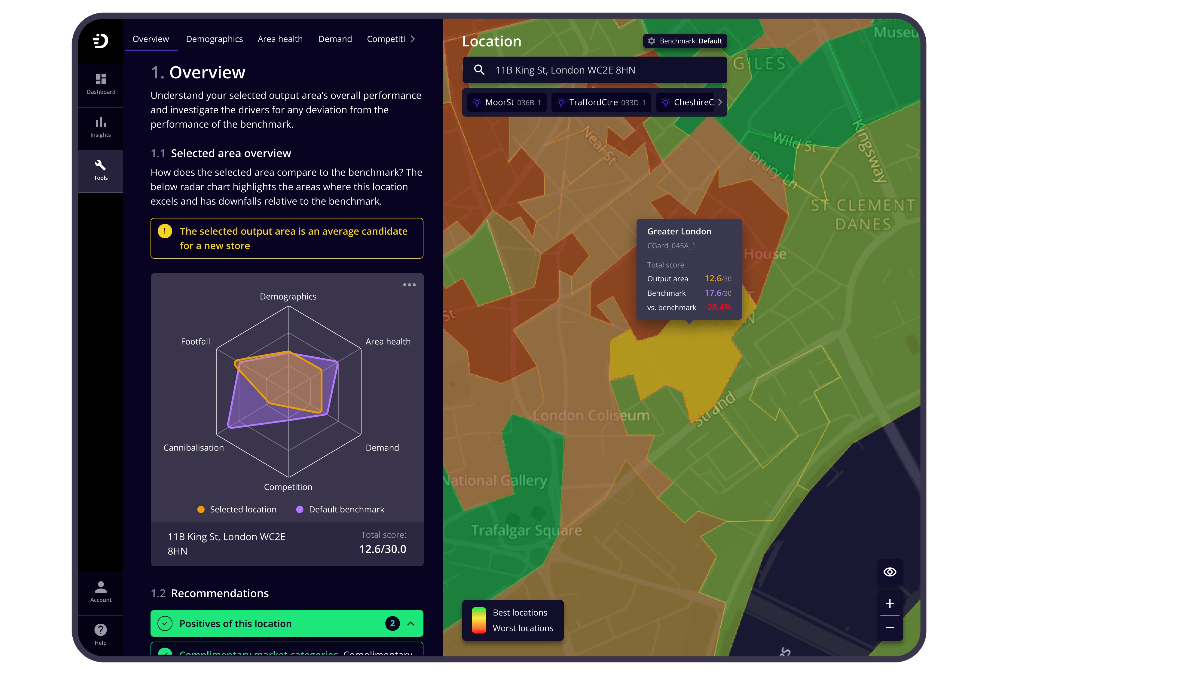Click the checkmark icon in Positives bar
Image resolution: width=1200 pixels, height=675 pixels.
165,623
